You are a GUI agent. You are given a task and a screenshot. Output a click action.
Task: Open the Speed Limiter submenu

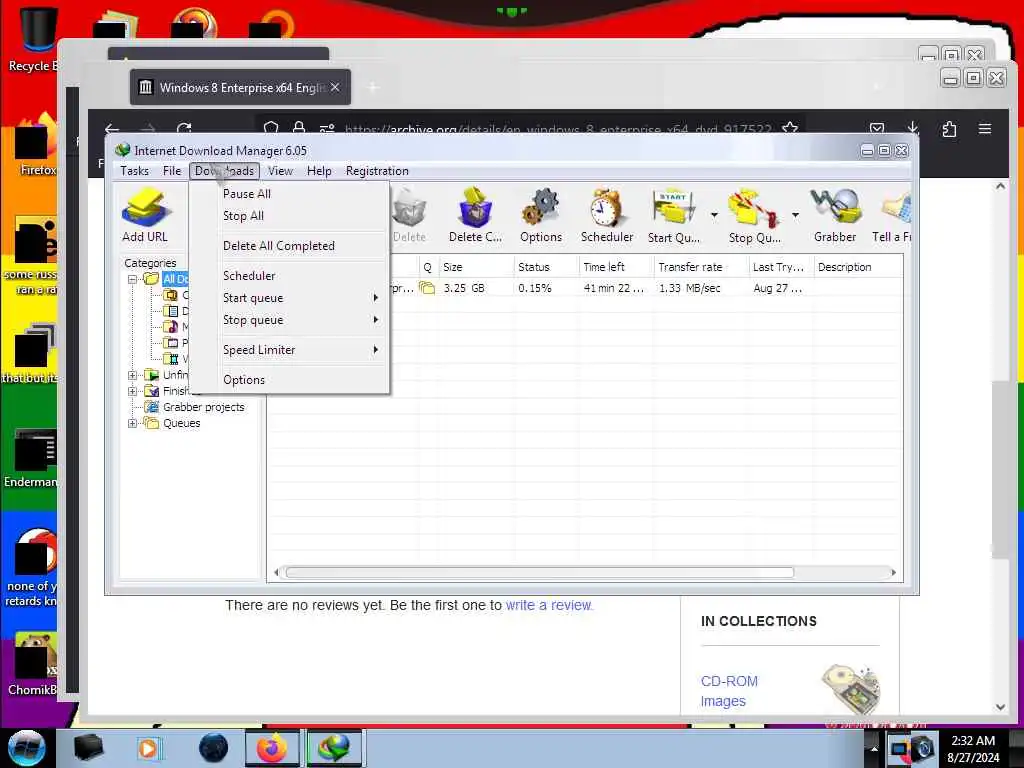(290, 350)
